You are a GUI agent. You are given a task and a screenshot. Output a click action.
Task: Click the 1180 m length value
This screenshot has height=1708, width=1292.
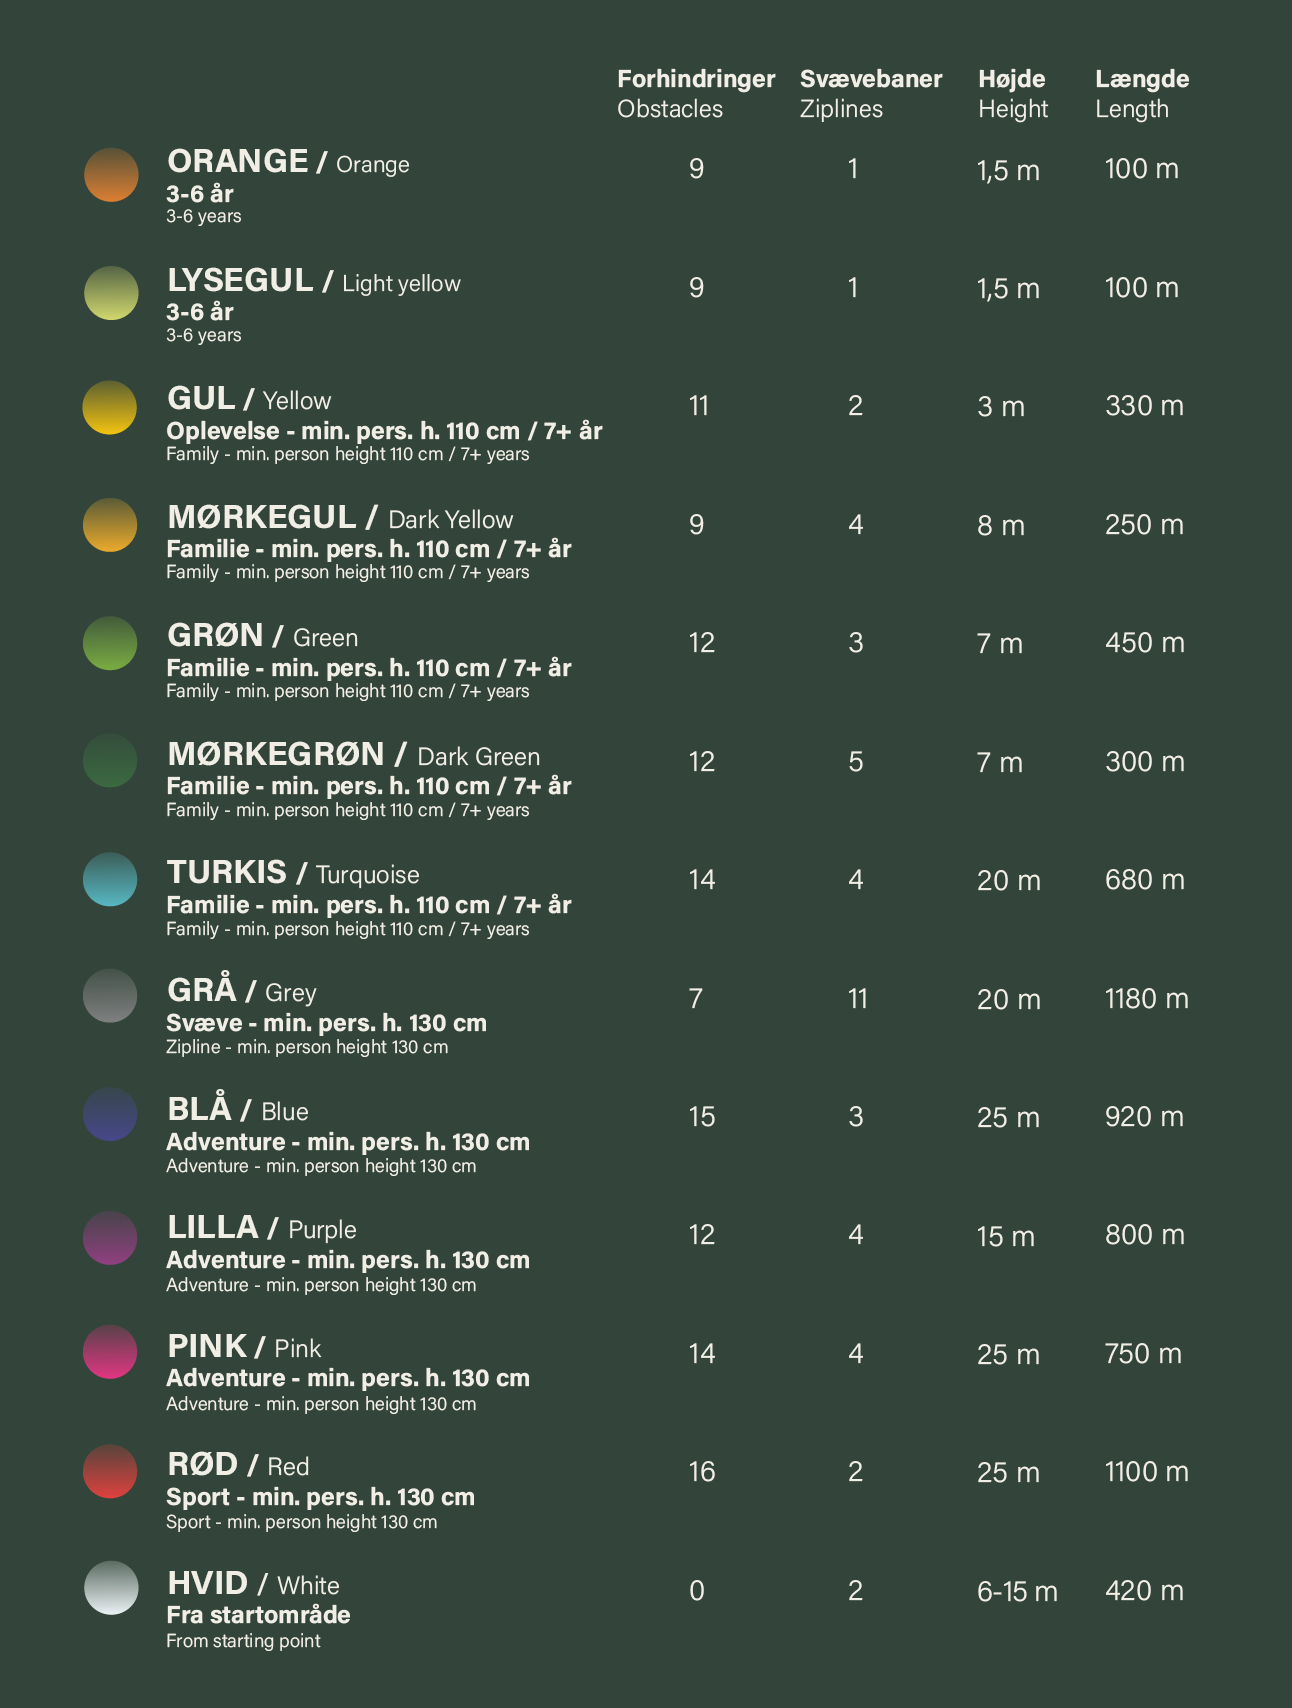[1146, 998]
